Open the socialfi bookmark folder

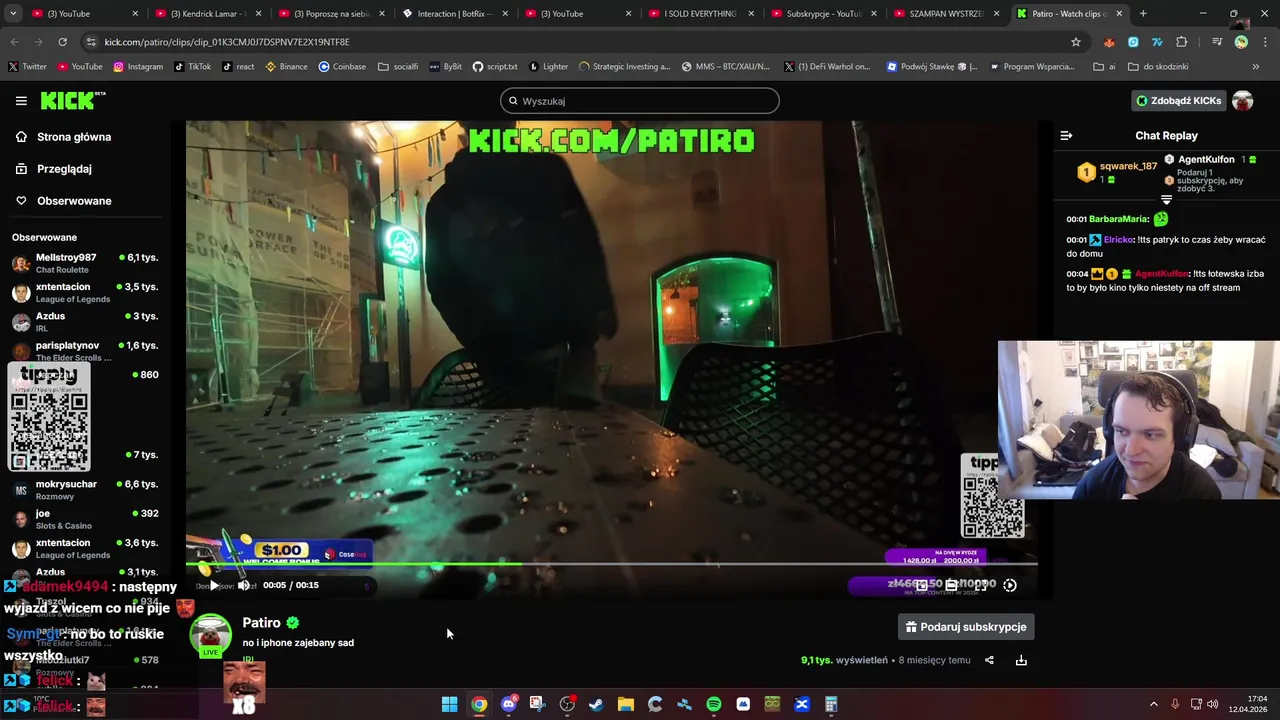[398, 67]
